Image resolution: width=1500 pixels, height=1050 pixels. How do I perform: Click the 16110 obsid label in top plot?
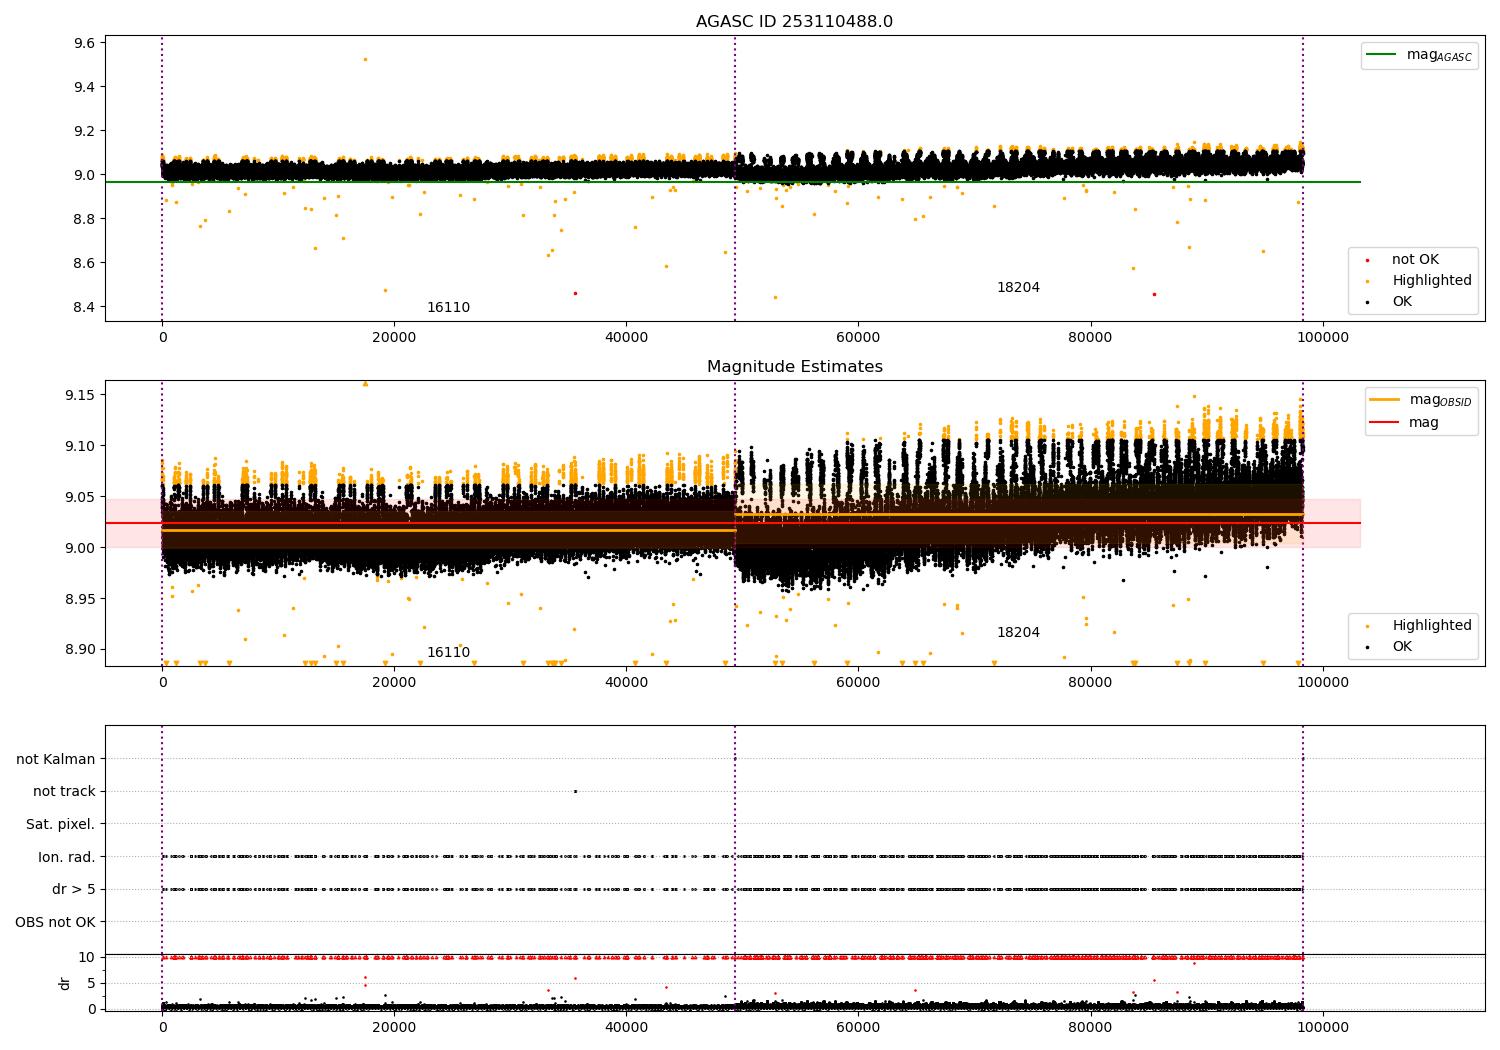(x=448, y=308)
